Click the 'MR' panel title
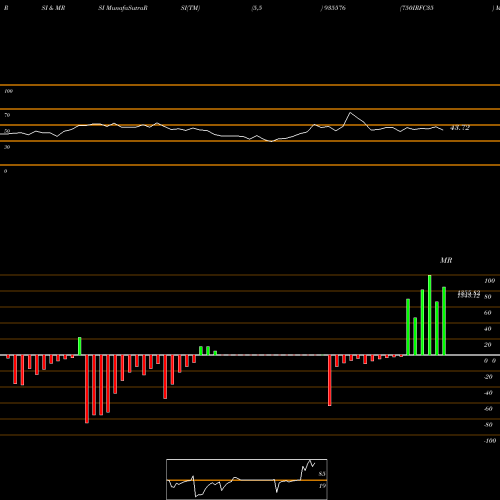Image resolution: width=500 pixels, height=500 pixels. [x=446, y=260]
